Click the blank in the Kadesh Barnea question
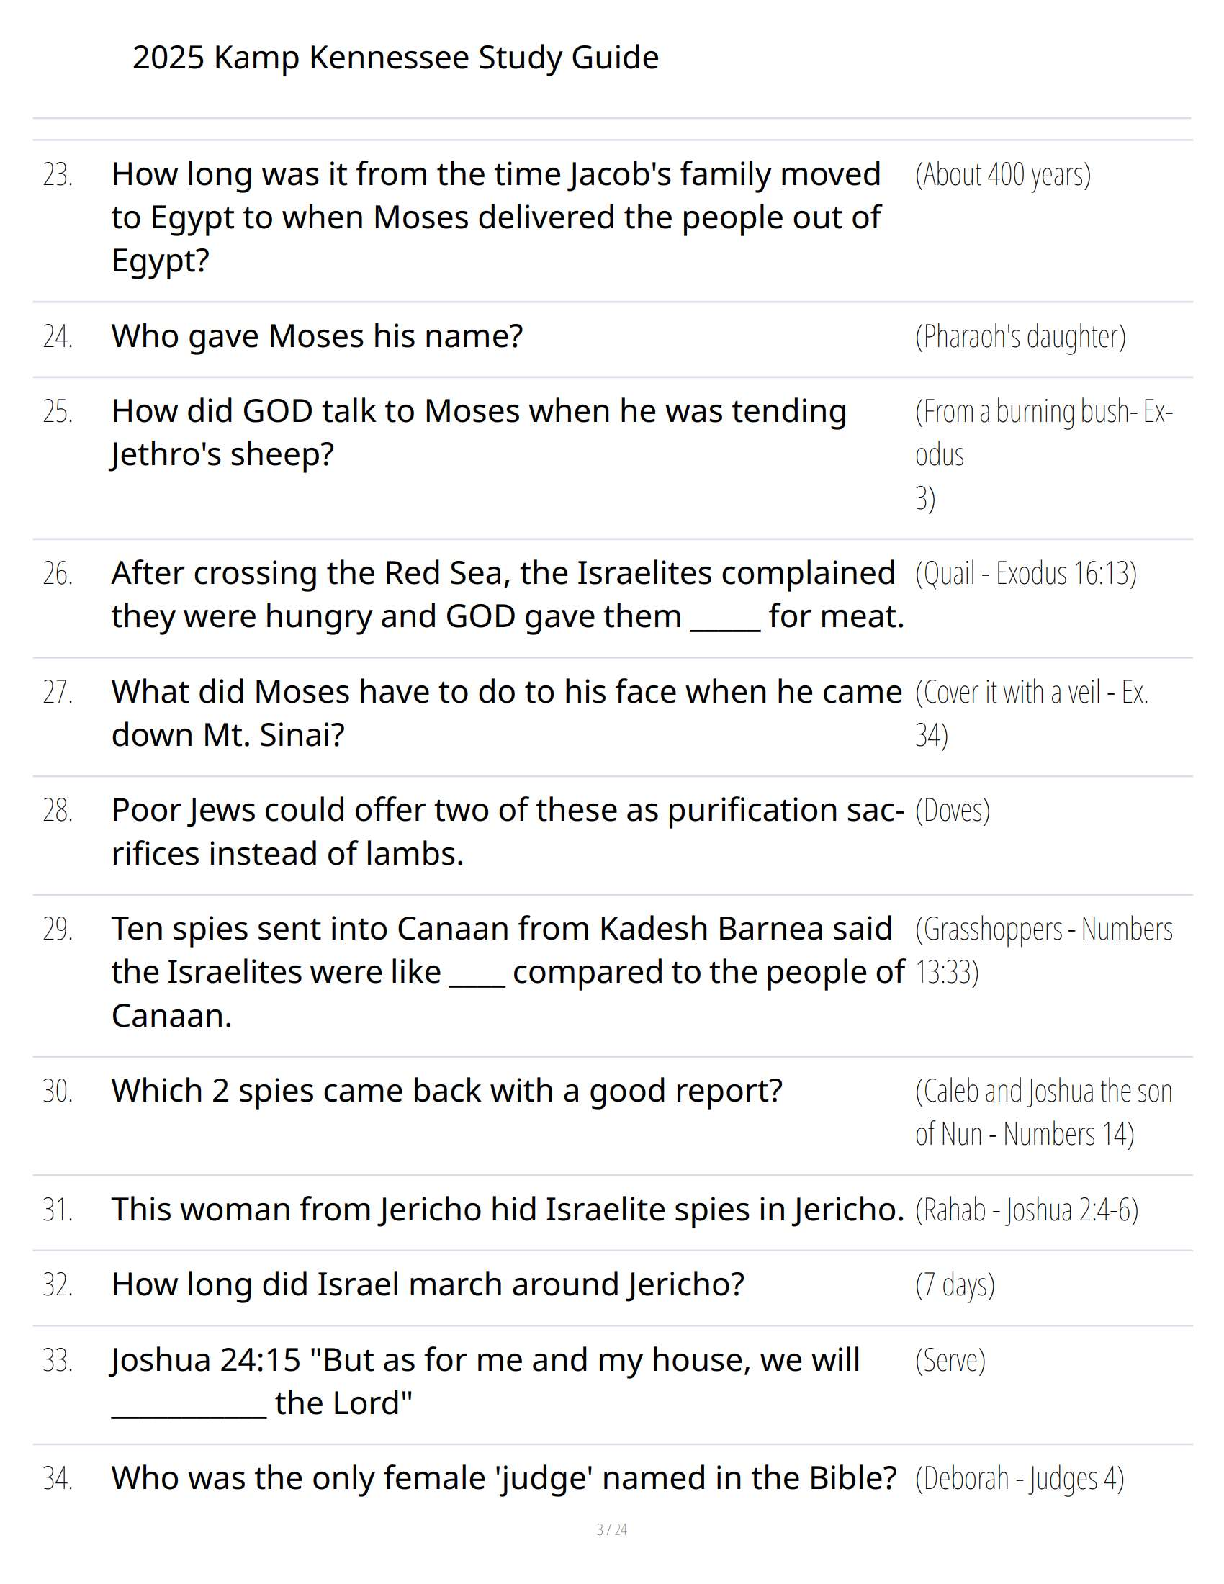1224x1584 pixels. (x=477, y=973)
